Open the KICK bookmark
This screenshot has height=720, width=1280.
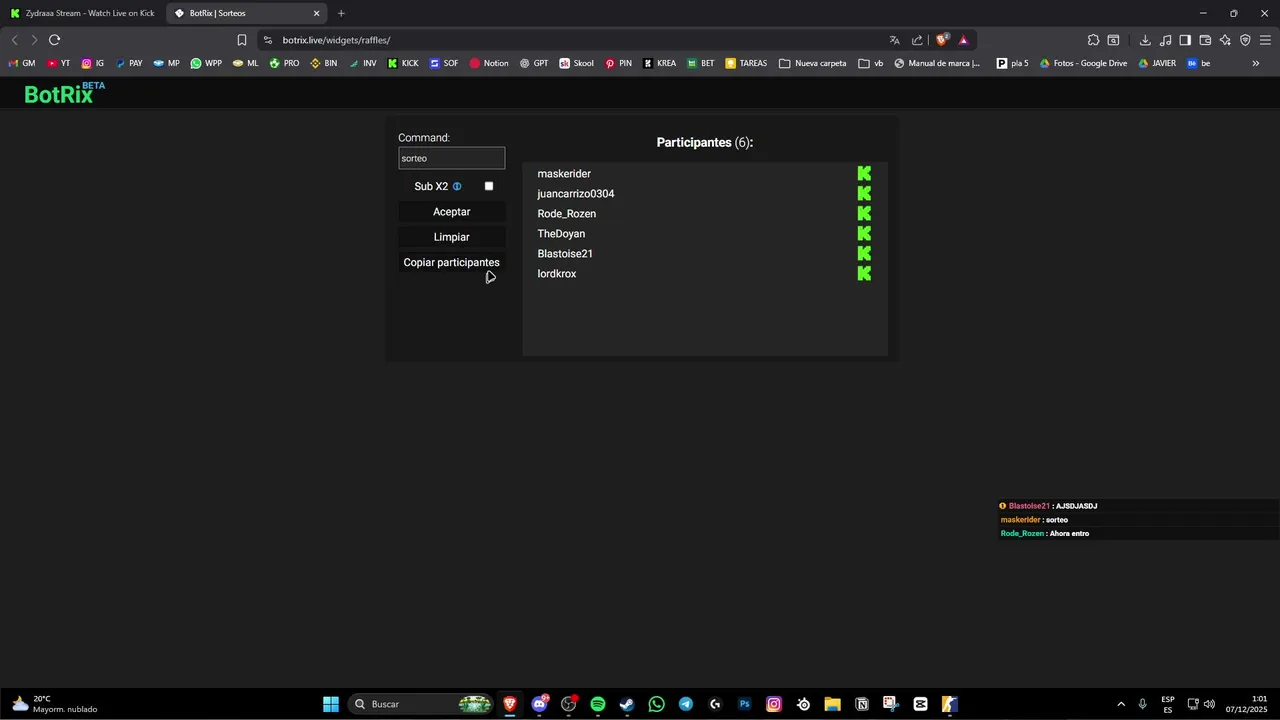403,63
